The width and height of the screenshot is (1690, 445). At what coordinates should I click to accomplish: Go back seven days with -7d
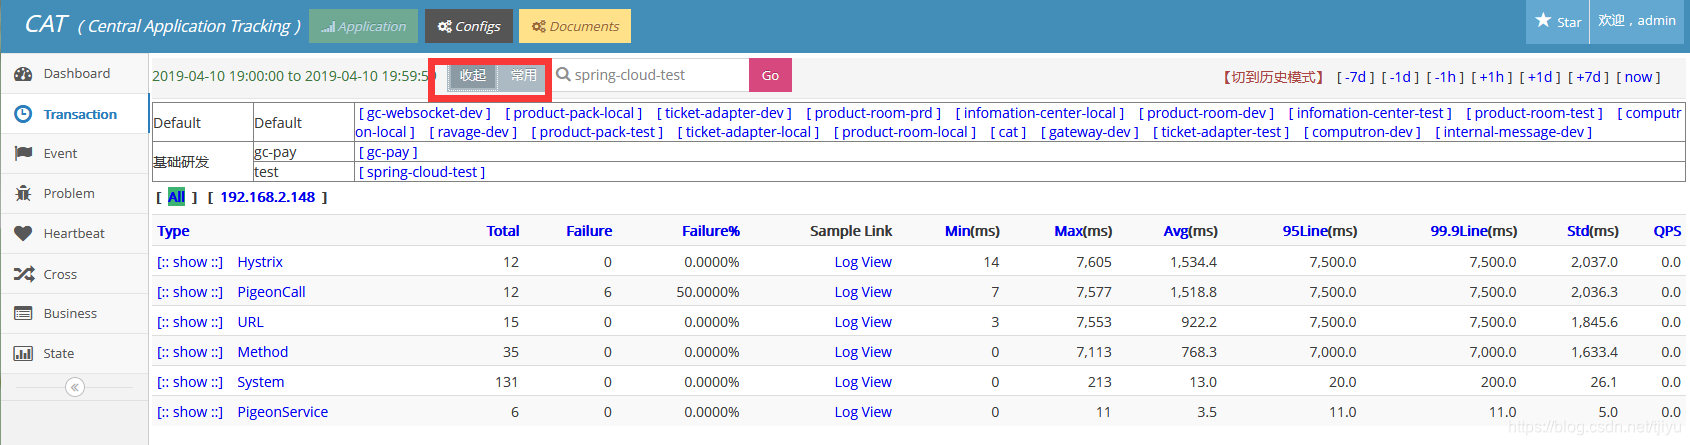[x=1355, y=77]
